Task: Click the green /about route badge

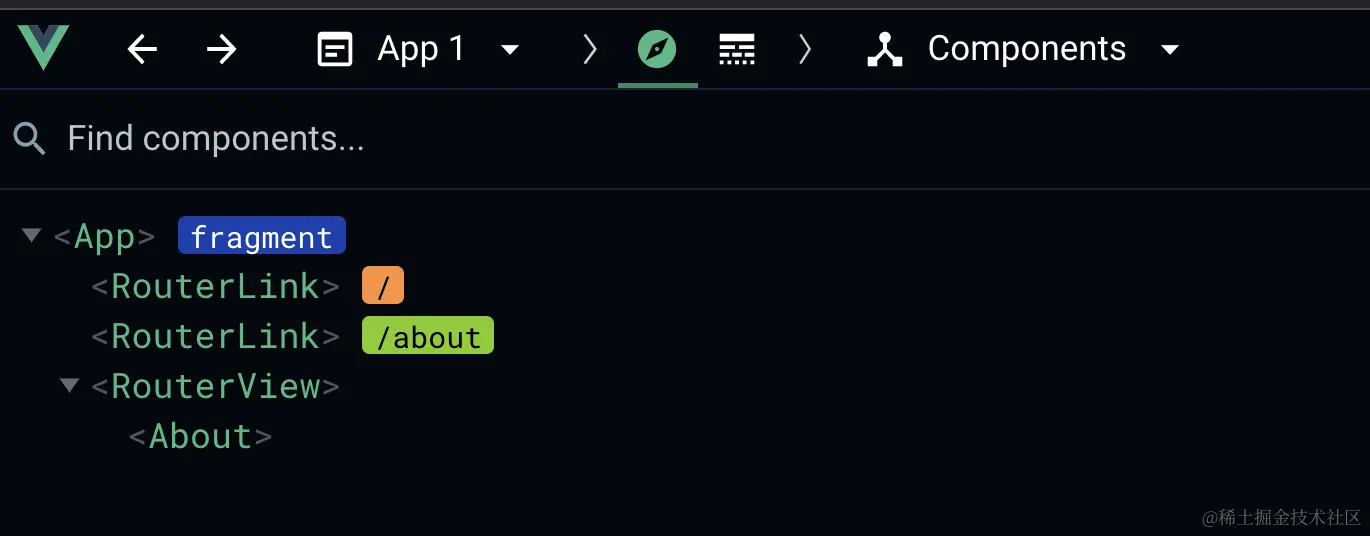Action: click(428, 336)
